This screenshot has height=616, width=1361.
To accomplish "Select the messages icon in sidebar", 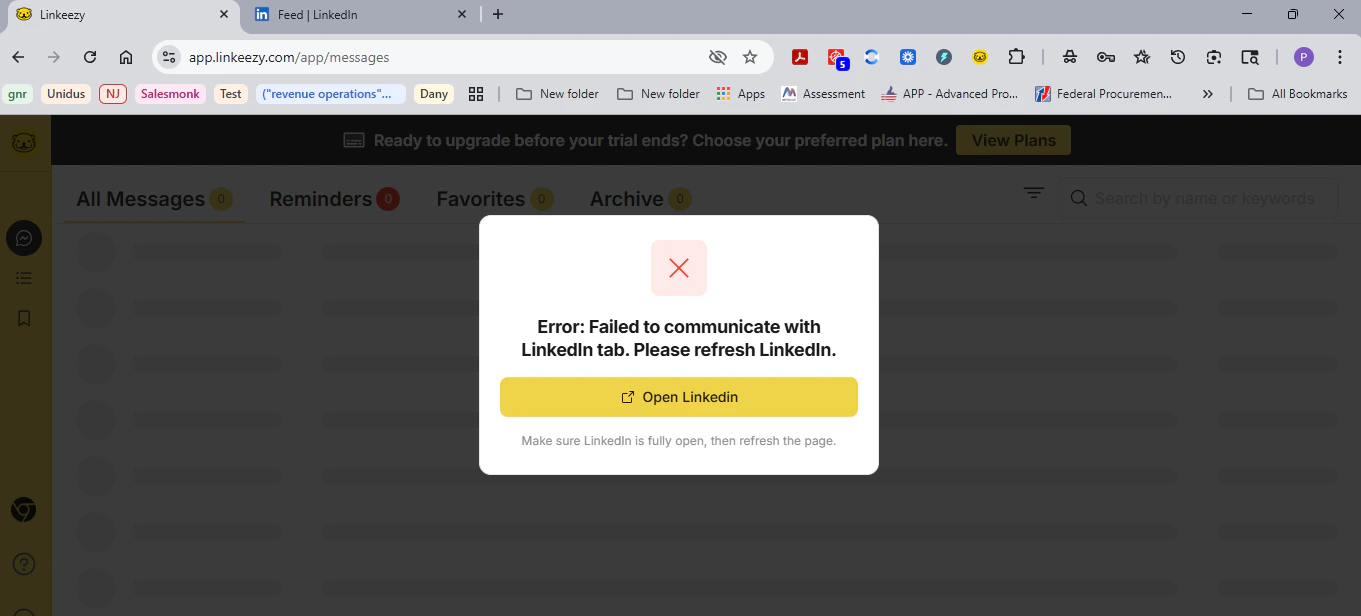I will pyautogui.click(x=24, y=238).
